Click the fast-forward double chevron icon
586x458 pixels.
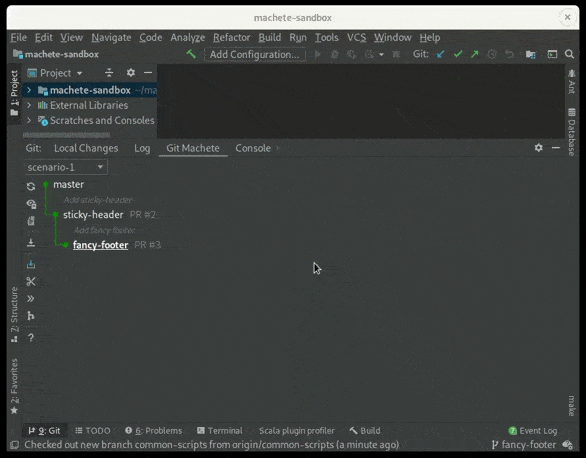(x=31, y=298)
